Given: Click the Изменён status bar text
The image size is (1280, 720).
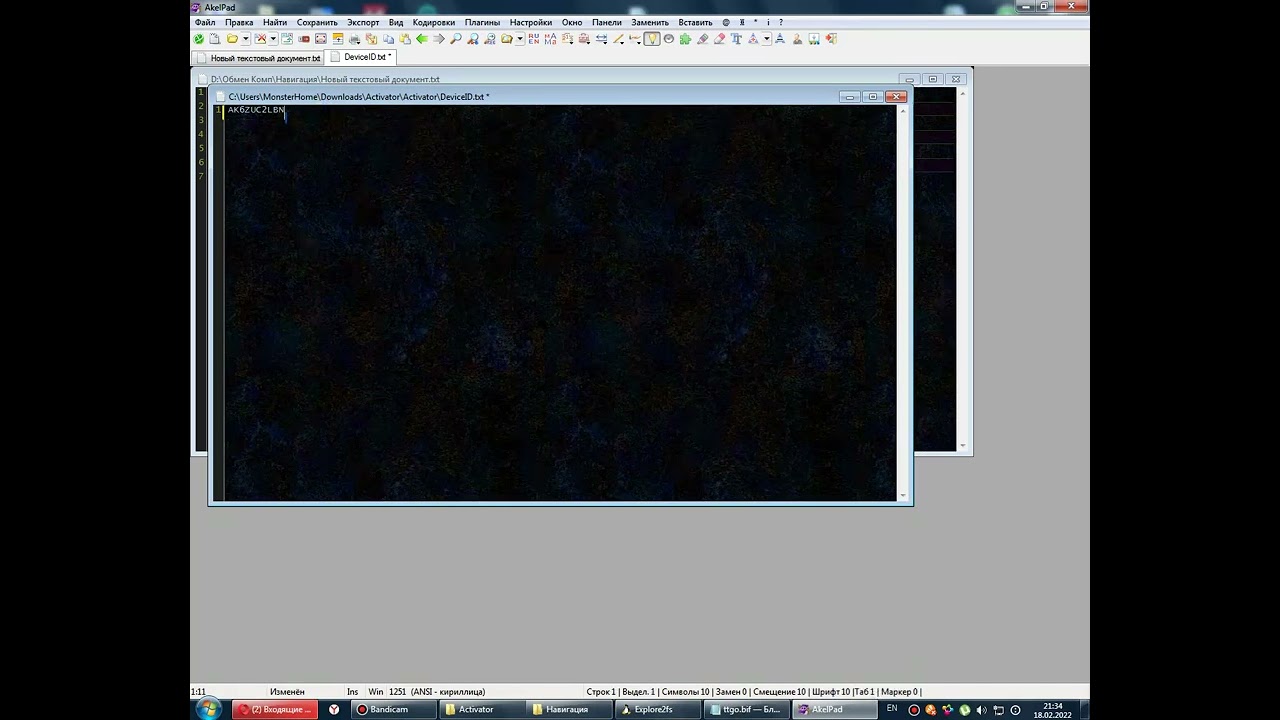Looking at the screenshot, I should pyautogui.click(x=287, y=692).
